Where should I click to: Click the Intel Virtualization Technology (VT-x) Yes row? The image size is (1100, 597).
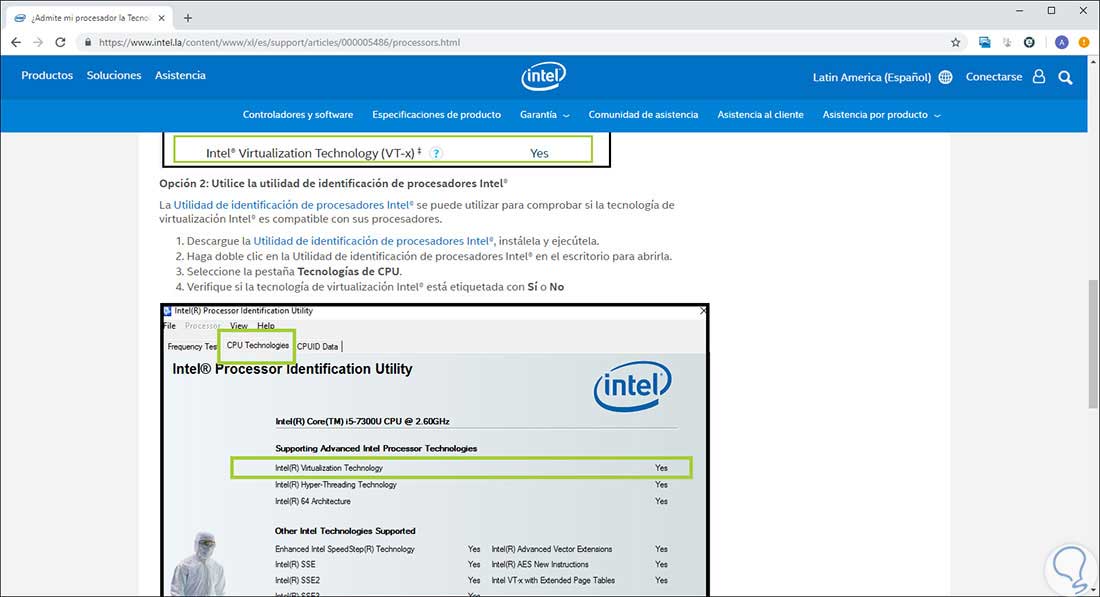tap(383, 151)
